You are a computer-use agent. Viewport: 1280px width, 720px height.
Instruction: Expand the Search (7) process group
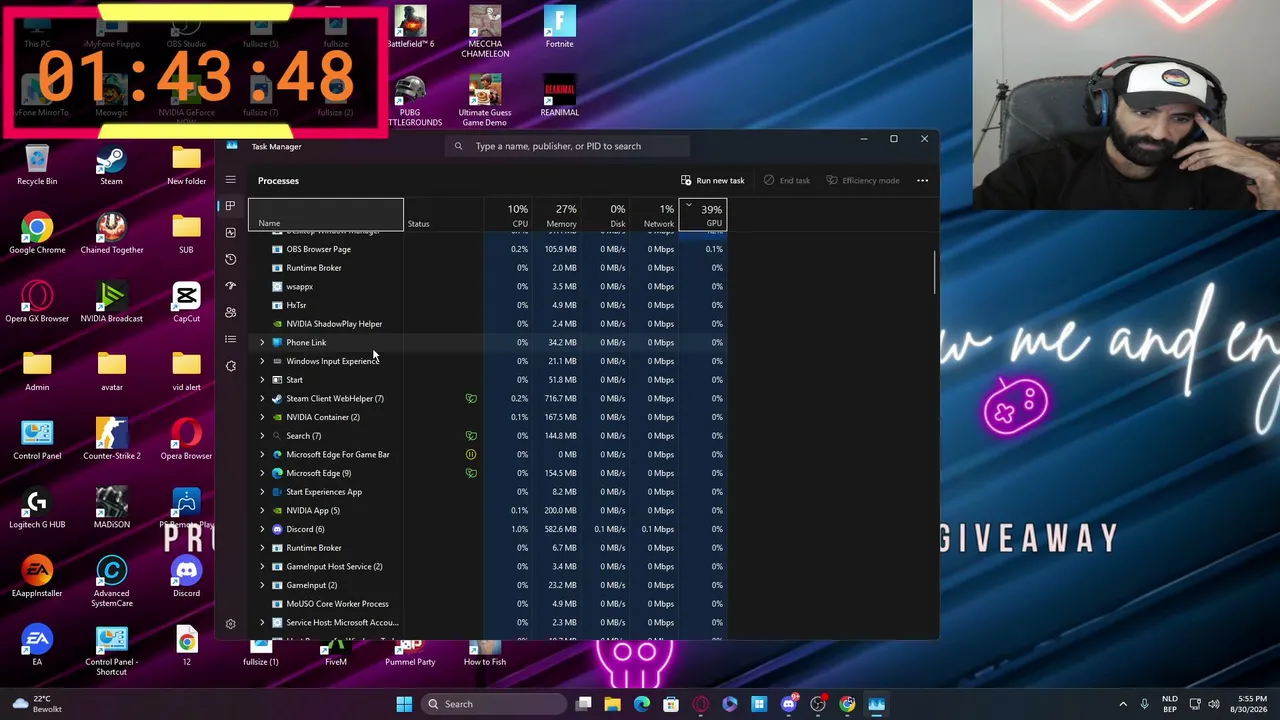pyautogui.click(x=262, y=436)
